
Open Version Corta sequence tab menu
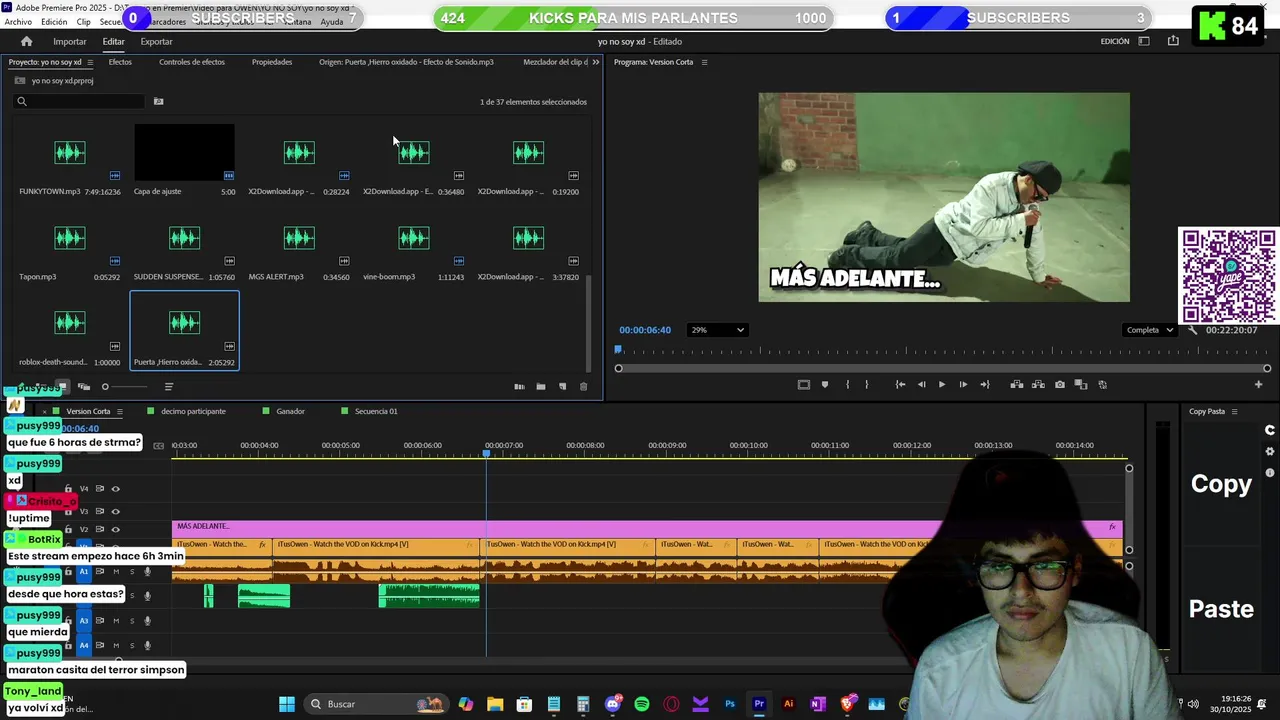click(x=120, y=411)
